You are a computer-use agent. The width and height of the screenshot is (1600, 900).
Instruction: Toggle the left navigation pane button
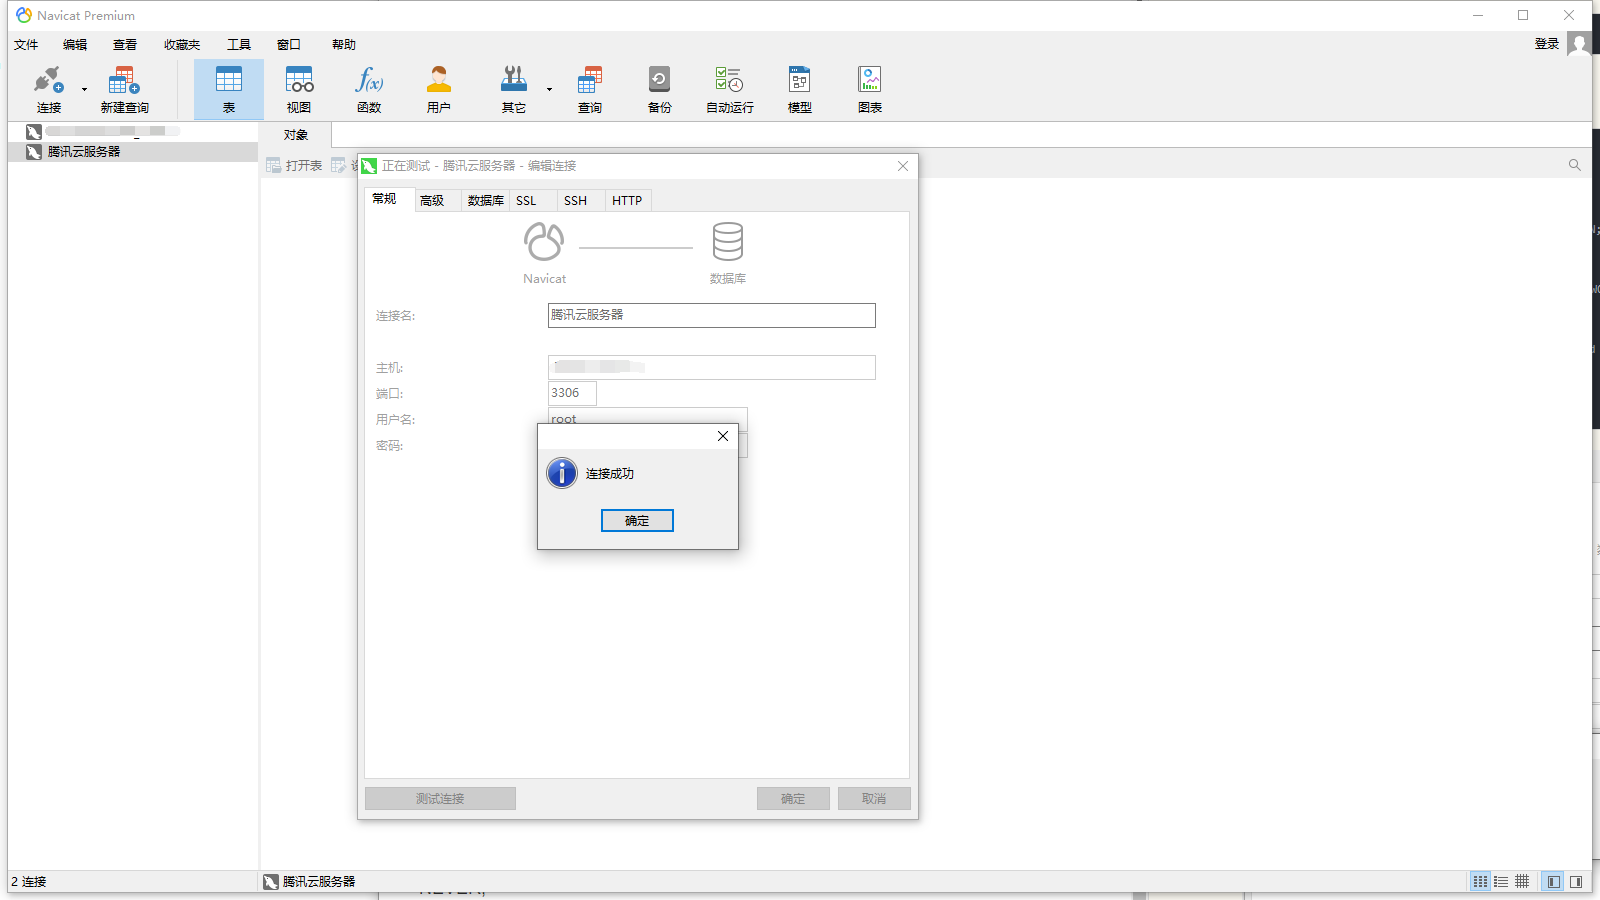click(x=1553, y=882)
